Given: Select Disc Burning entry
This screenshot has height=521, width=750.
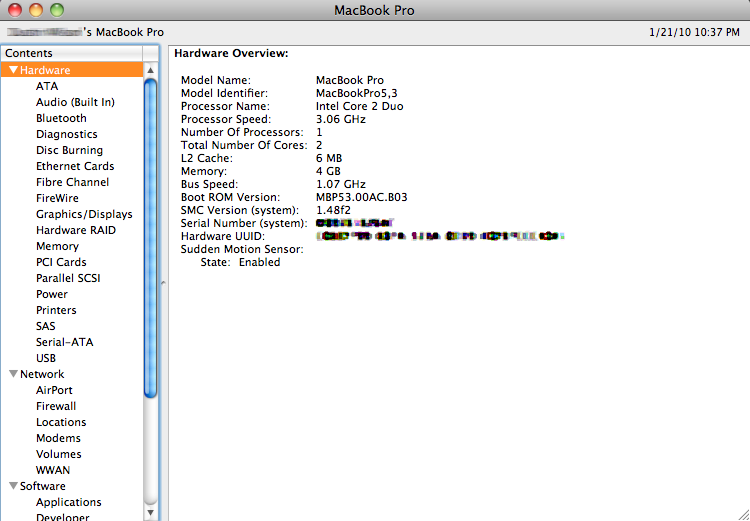Looking at the screenshot, I should pyautogui.click(x=69, y=150).
